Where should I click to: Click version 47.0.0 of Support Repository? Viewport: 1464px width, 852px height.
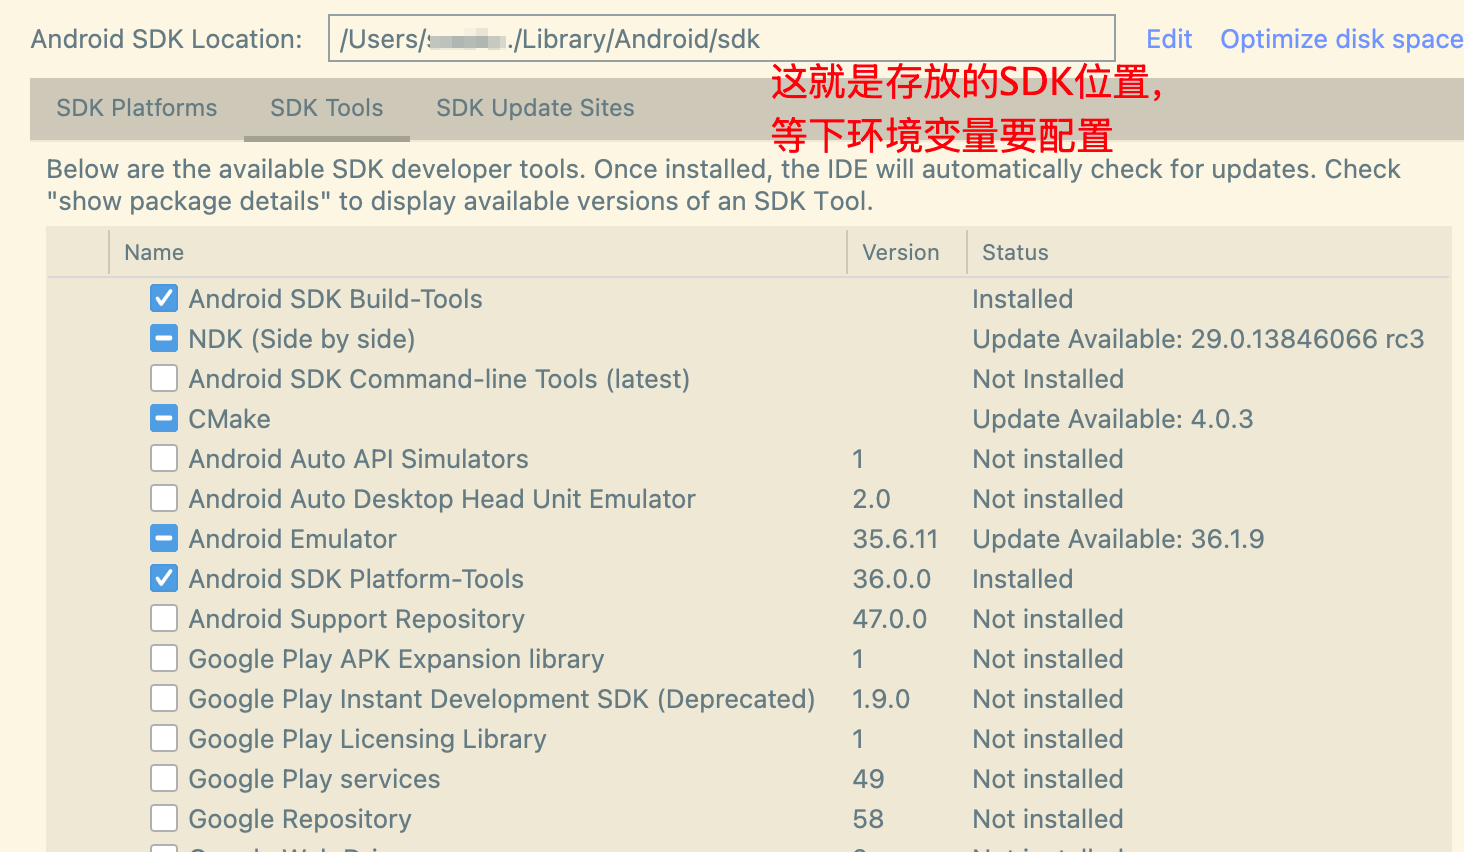click(890, 619)
